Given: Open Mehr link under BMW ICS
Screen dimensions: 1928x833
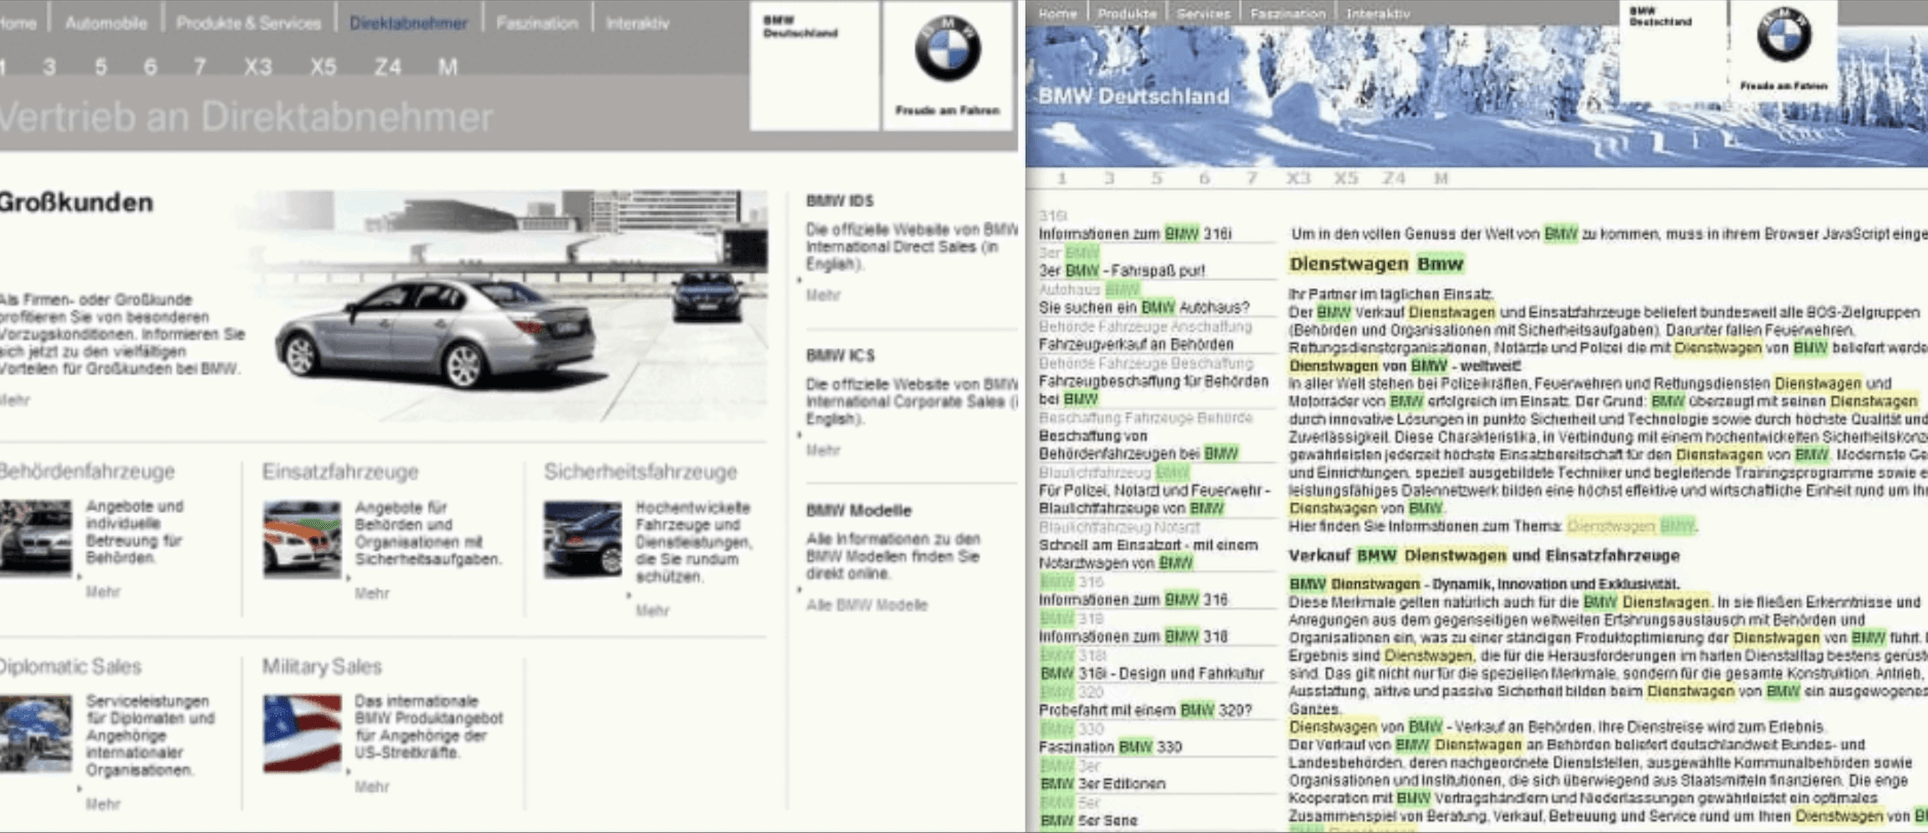Looking at the screenshot, I should pyautogui.click(x=823, y=450).
